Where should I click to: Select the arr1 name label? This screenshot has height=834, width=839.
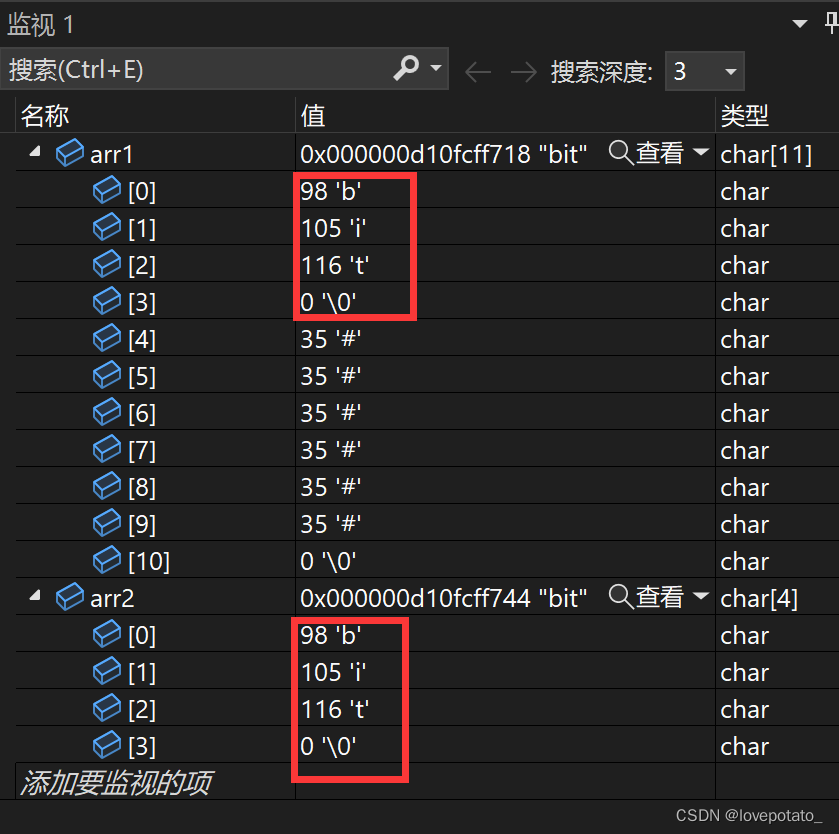tap(111, 155)
